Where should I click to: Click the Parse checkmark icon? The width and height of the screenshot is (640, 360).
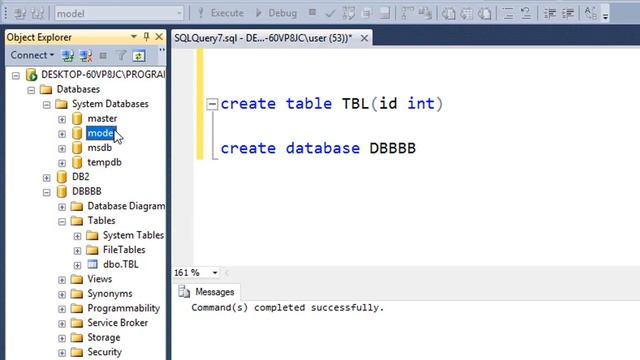pos(330,13)
